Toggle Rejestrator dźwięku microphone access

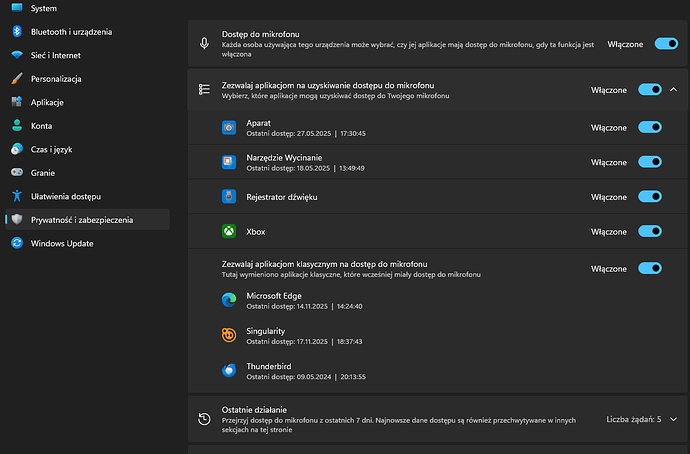pyautogui.click(x=649, y=197)
